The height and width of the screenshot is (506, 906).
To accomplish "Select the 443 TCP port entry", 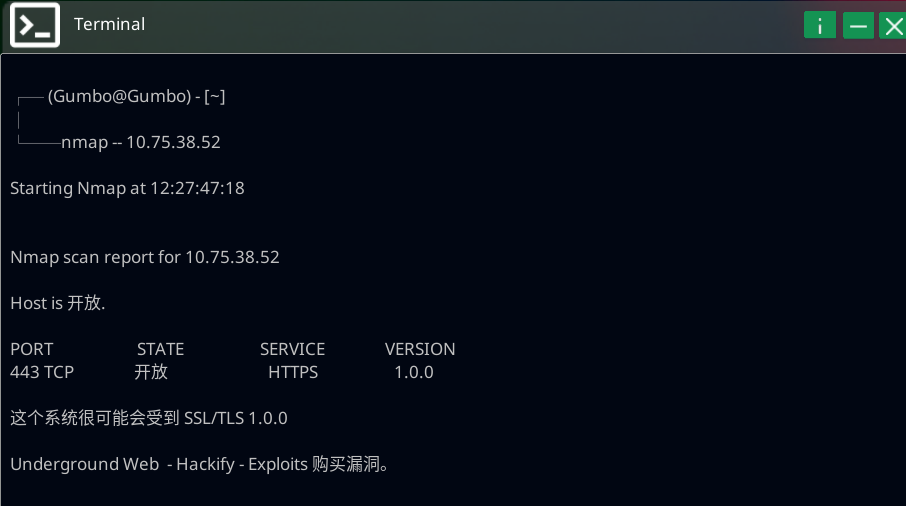I will point(42,372).
